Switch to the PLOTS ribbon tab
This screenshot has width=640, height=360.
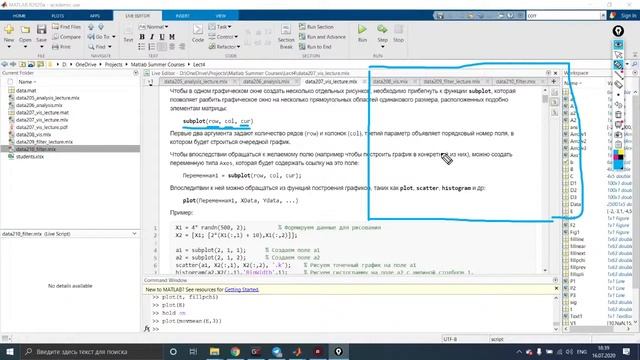pos(58,16)
